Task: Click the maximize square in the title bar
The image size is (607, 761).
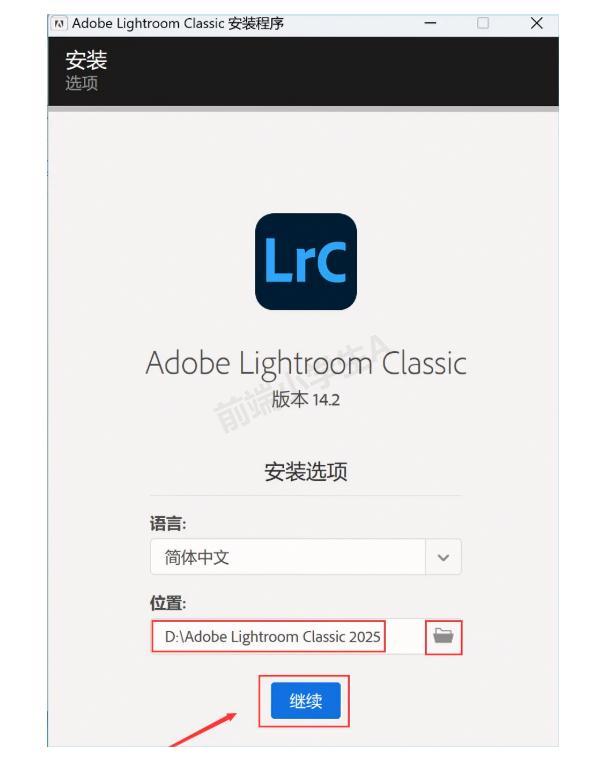Action: point(483,23)
